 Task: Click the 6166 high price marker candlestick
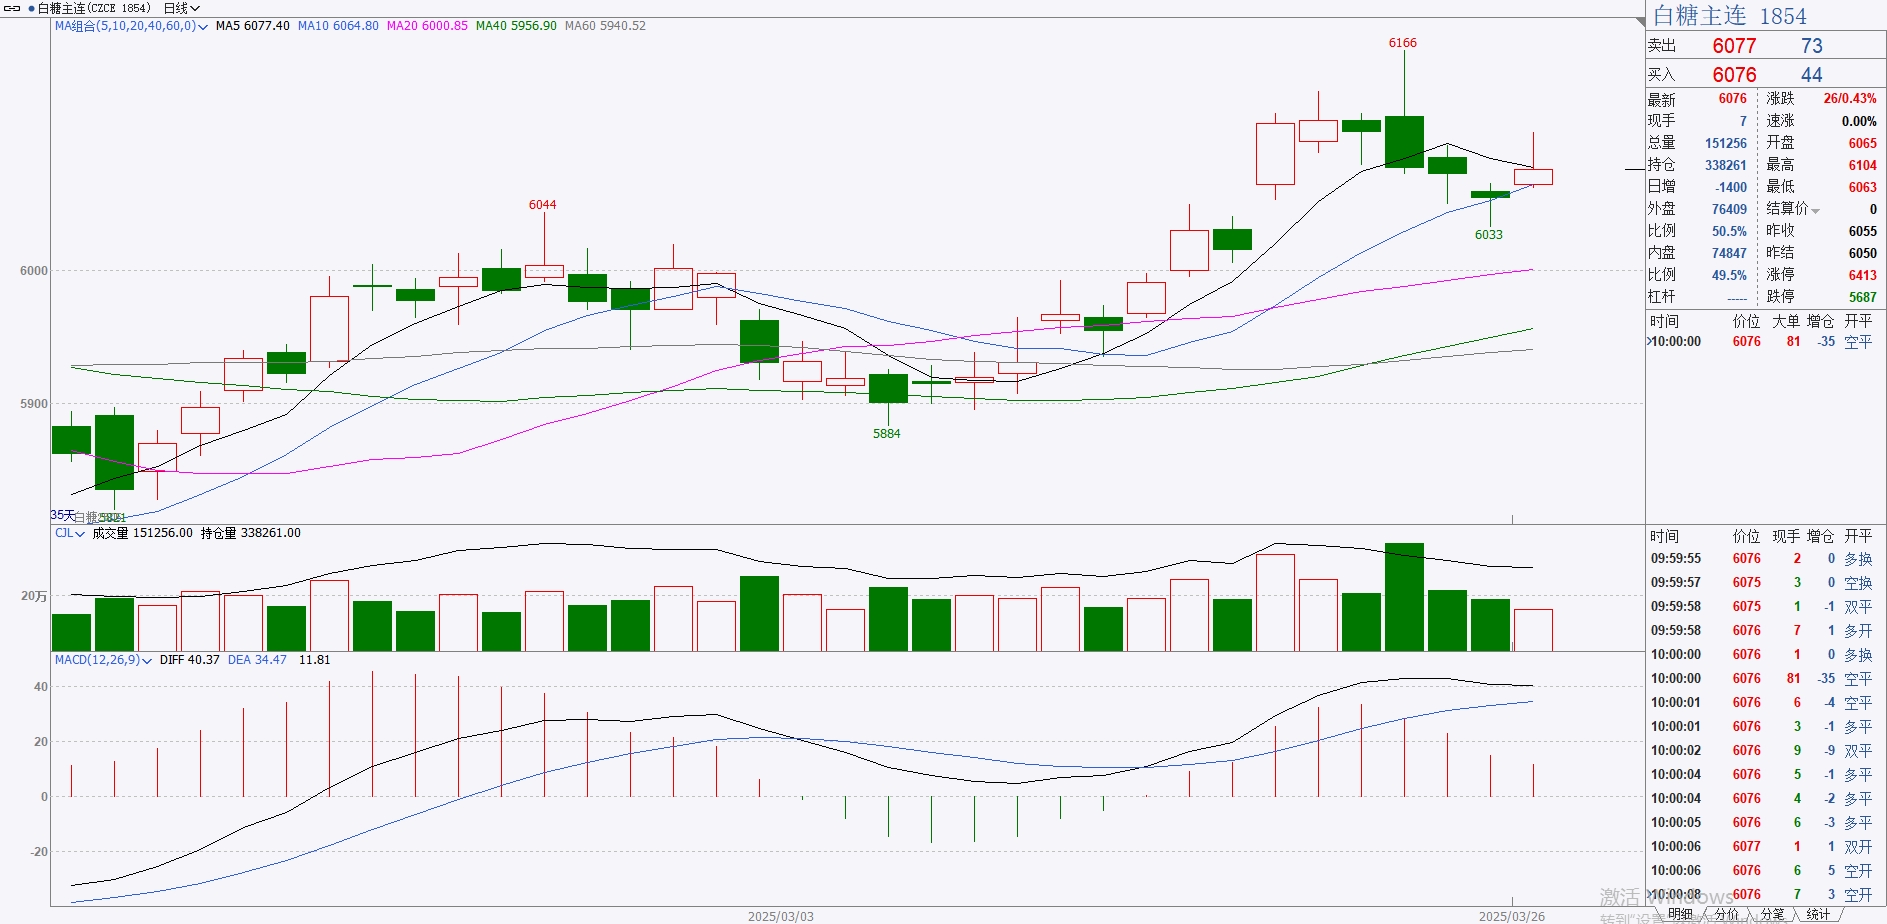pyautogui.click(x=1404, y=140)
